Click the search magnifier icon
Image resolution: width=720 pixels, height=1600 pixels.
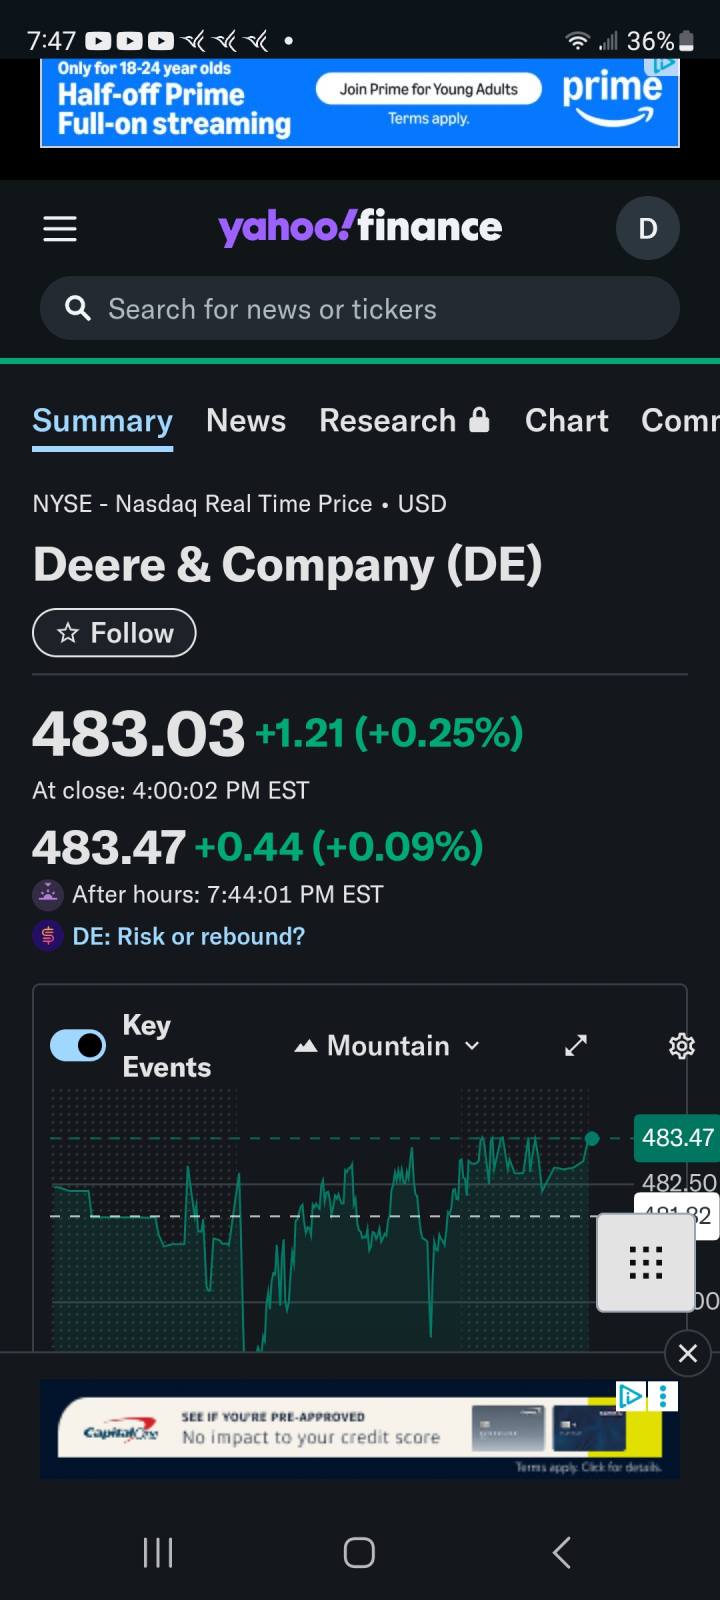78,308
